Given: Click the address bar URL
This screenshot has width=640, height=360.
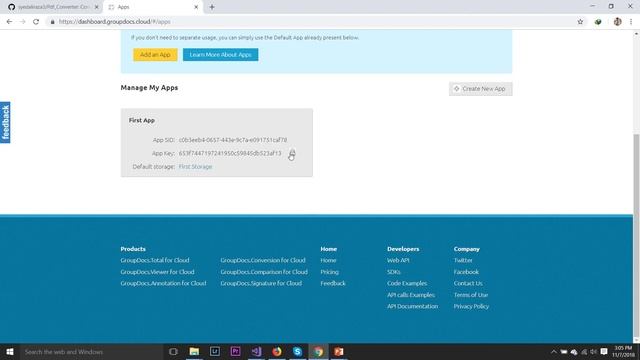Looking at the screenshot, I should [x=115, y=22].
